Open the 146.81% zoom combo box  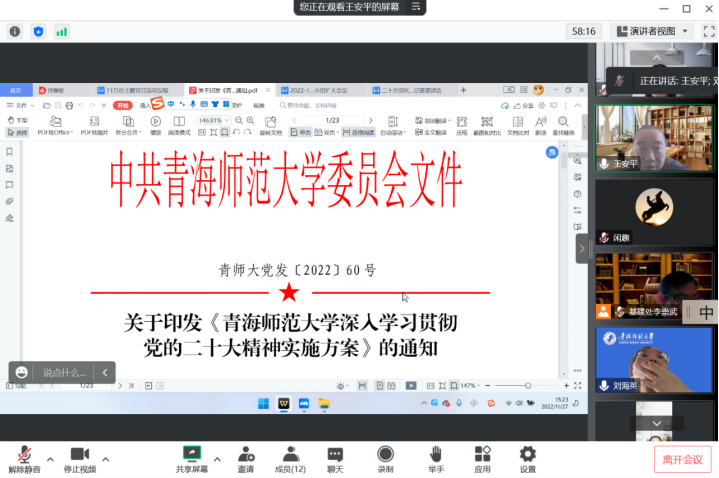tap(213, 120)
